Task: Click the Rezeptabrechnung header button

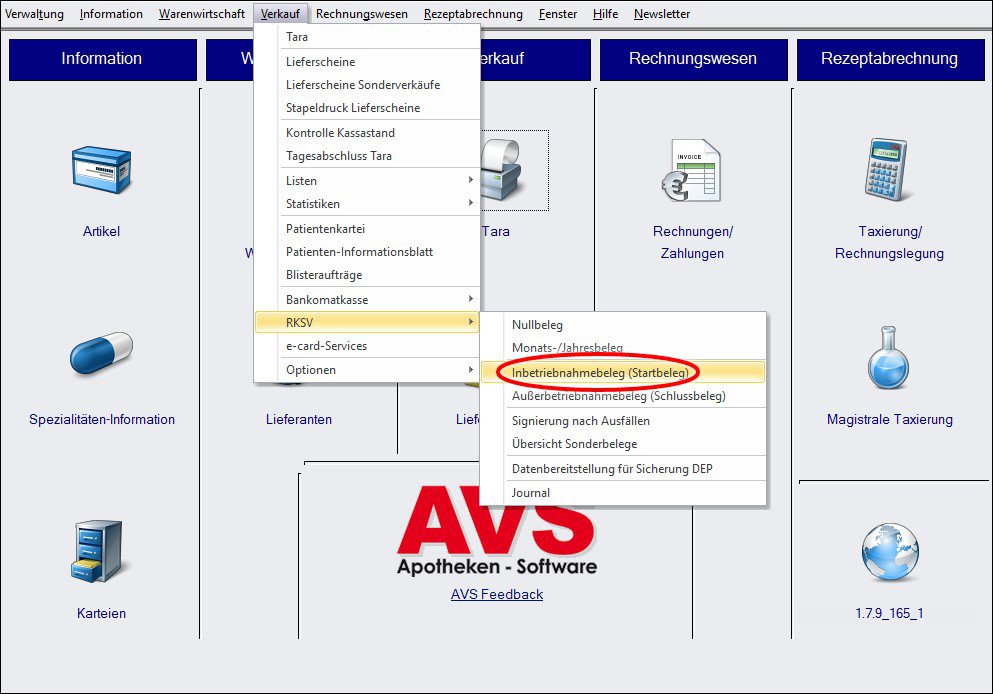Action: [x=889, y=59]
